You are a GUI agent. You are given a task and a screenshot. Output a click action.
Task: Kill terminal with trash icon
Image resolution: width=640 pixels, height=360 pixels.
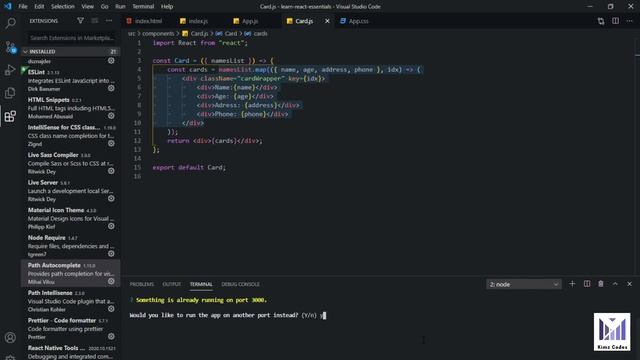pos(601,284)
